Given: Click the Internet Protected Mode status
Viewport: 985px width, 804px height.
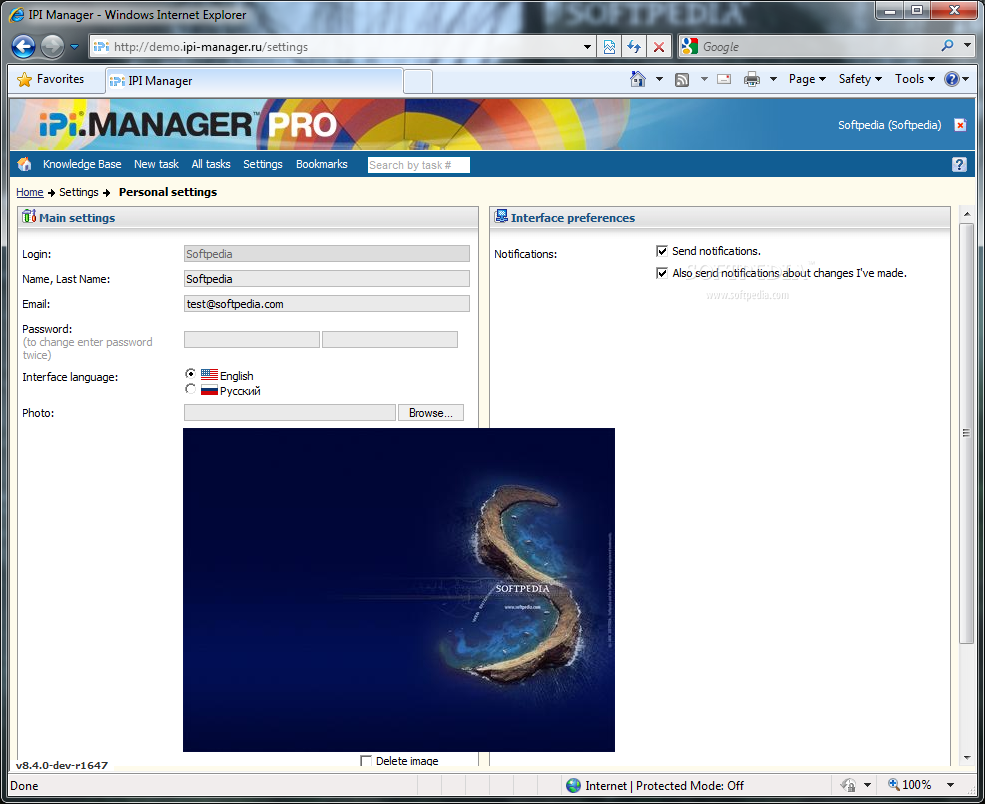Looking at the screenshot, I should point(655,786).
